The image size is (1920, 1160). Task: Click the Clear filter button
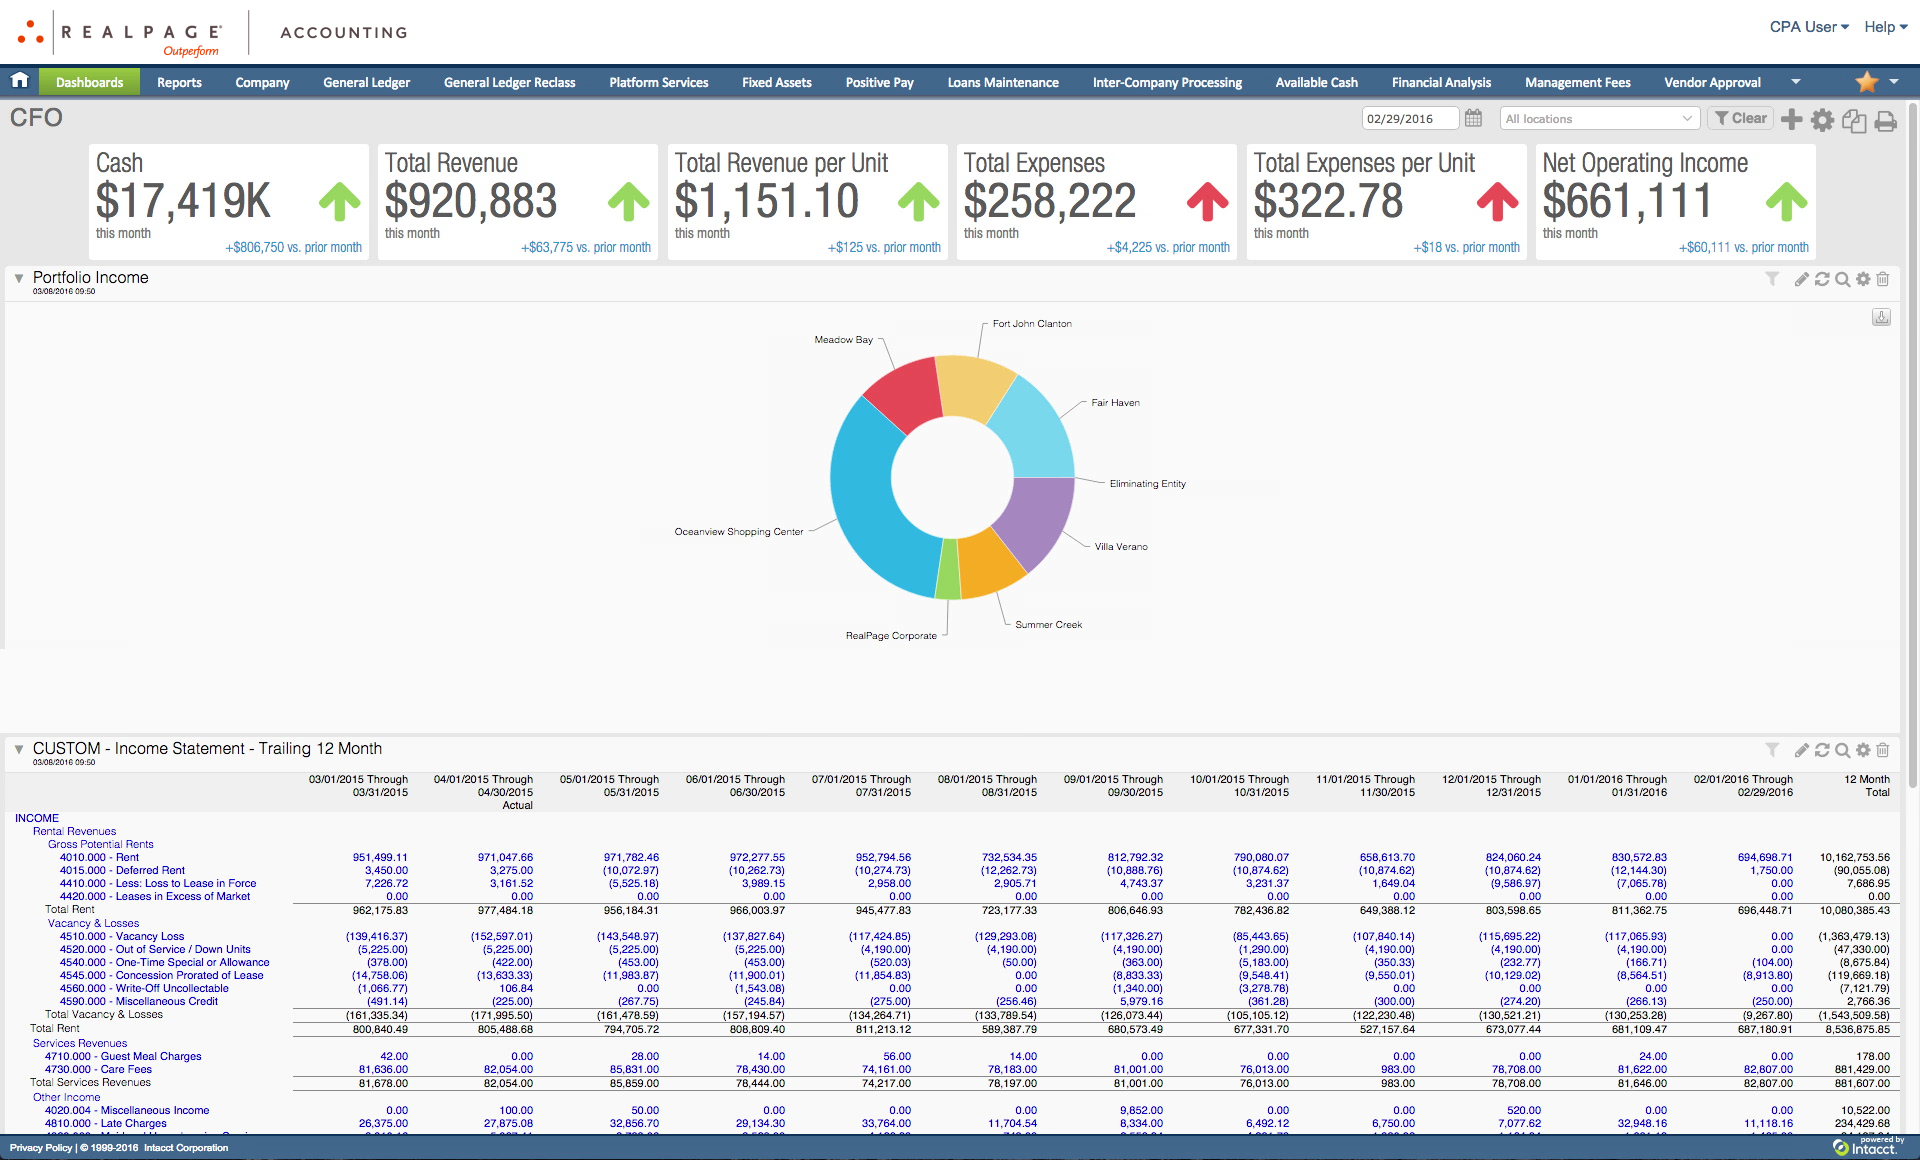(x=1740, y=118)
